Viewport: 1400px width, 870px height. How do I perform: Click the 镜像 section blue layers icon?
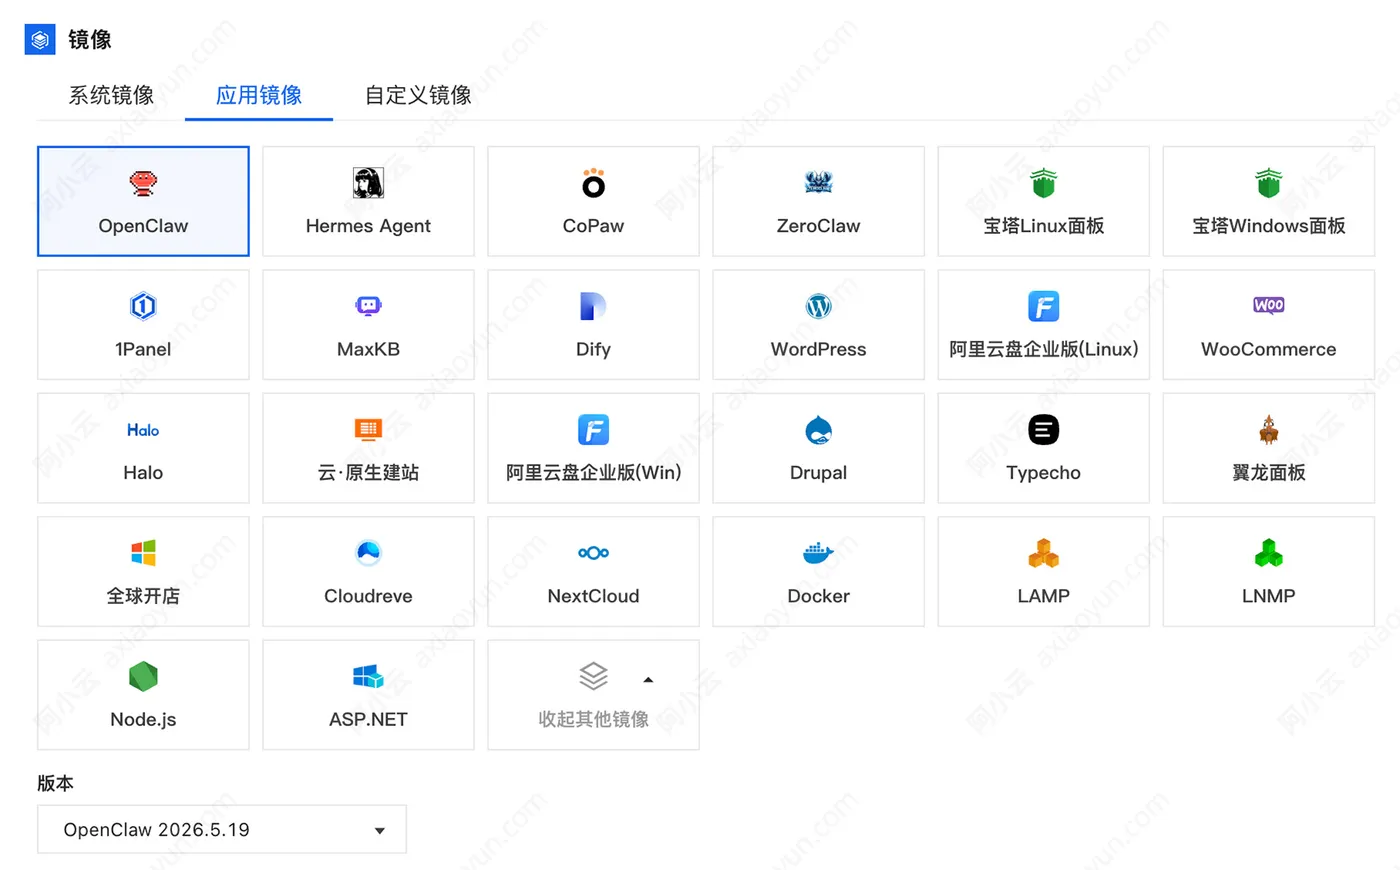(40, 40)
